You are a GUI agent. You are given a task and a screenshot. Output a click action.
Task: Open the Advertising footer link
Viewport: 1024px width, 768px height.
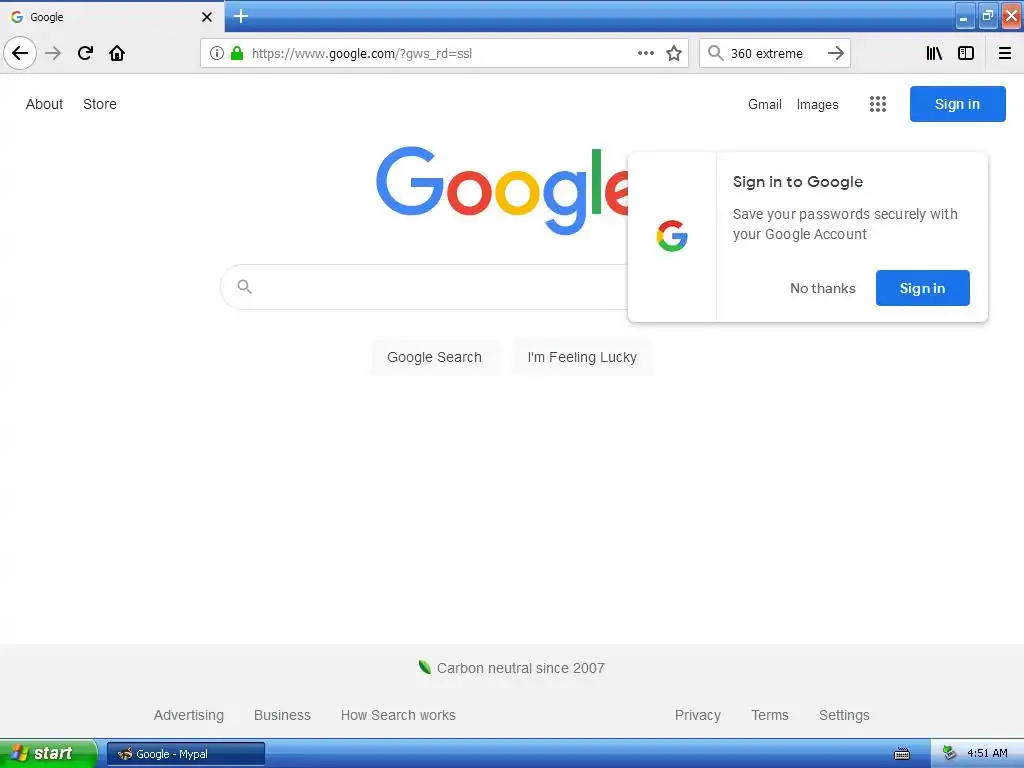[189, 715]
